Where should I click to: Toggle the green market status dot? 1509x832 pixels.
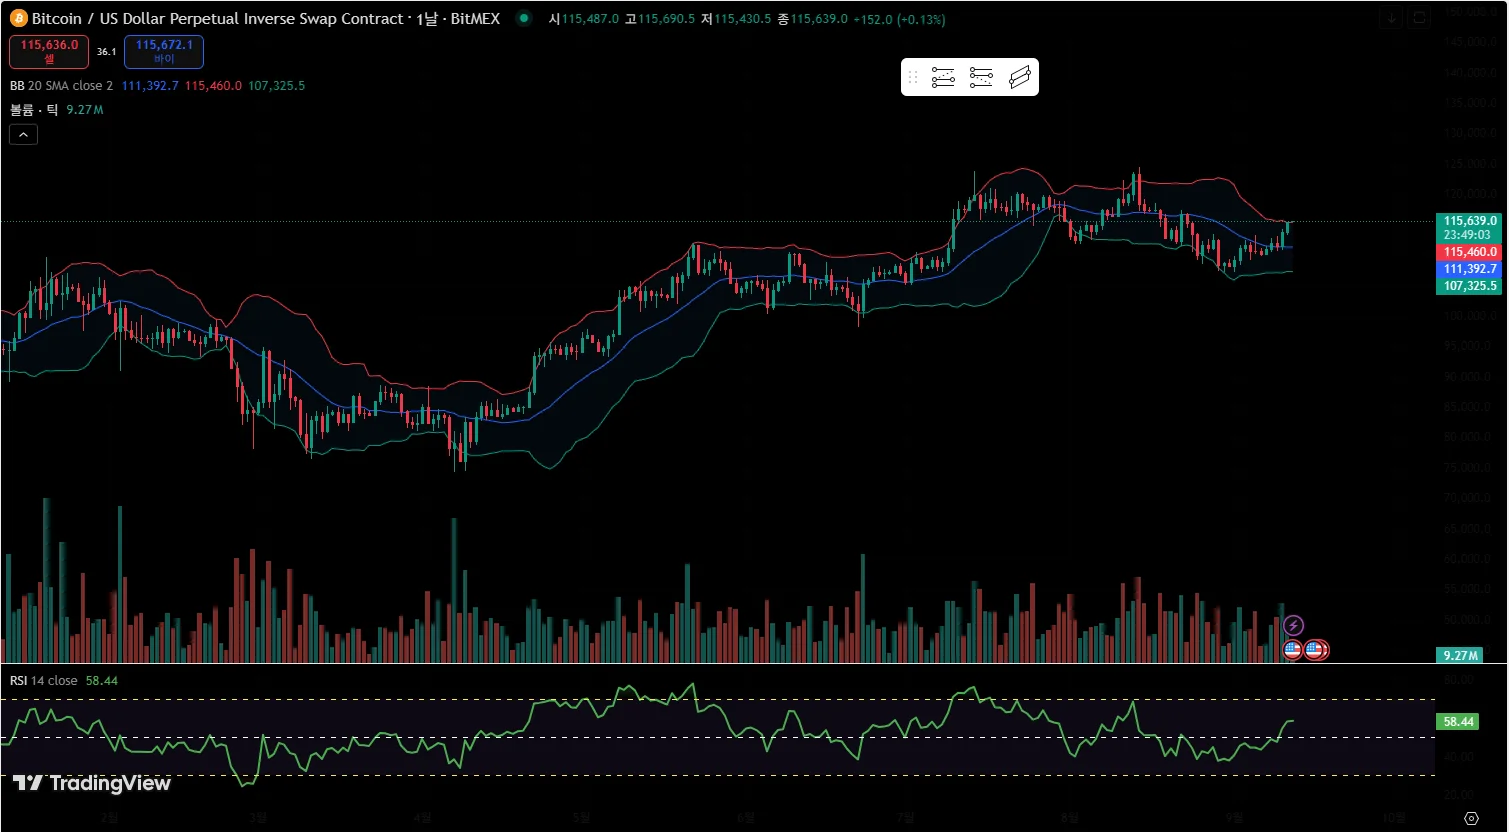tap(524, 18)
